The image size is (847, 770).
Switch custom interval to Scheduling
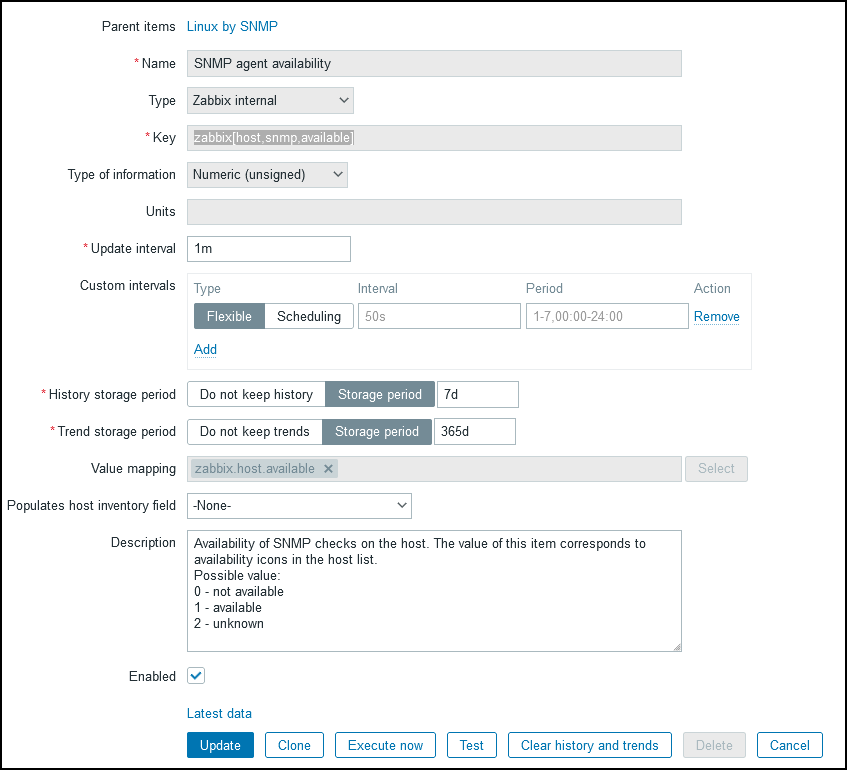(x=309, y=316)
